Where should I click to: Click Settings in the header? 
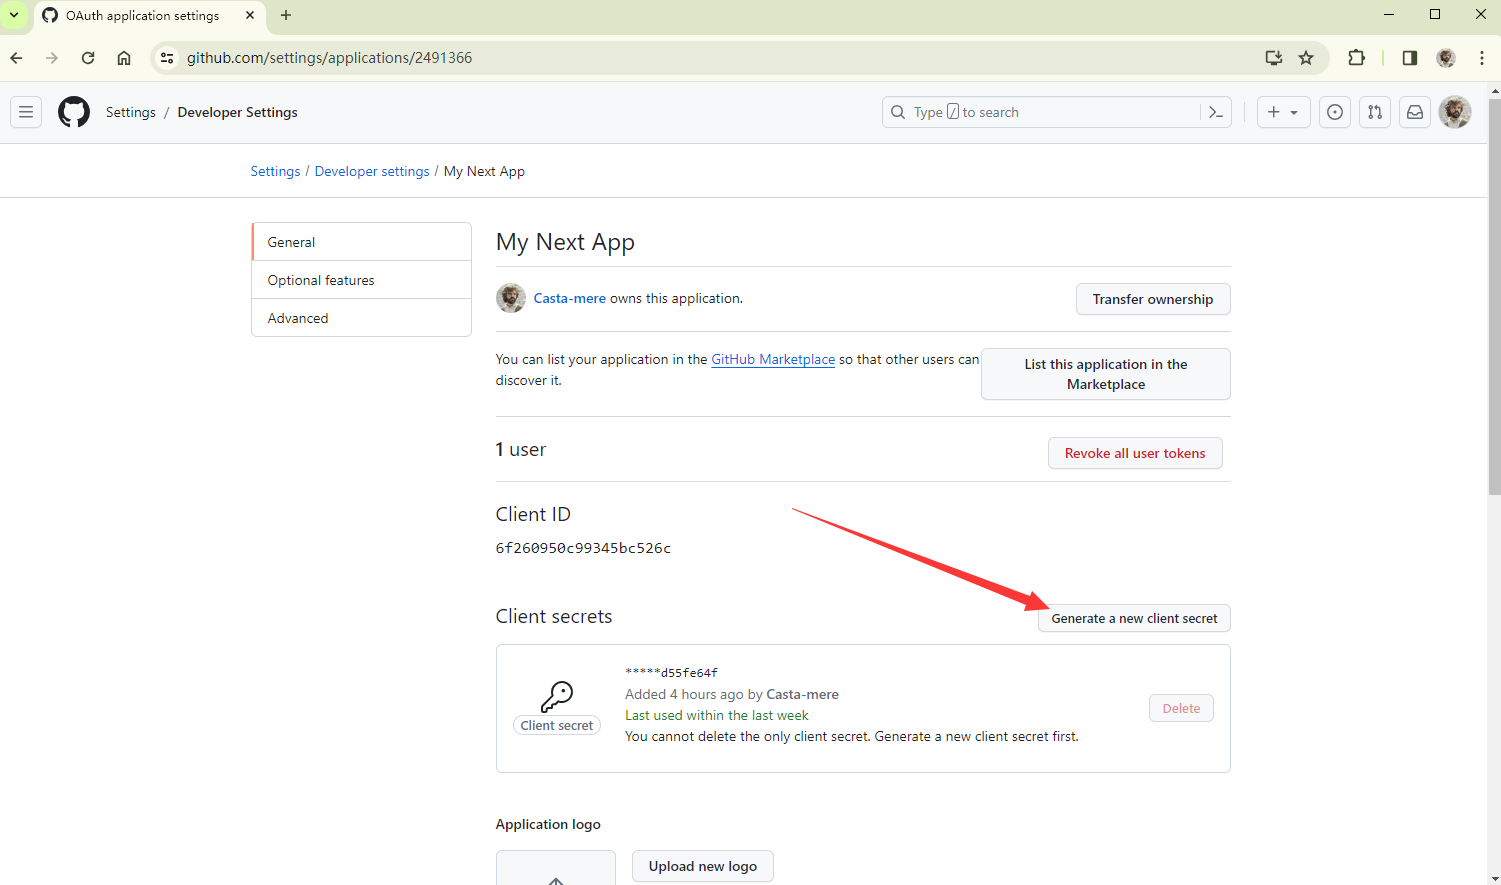[131, 112]
